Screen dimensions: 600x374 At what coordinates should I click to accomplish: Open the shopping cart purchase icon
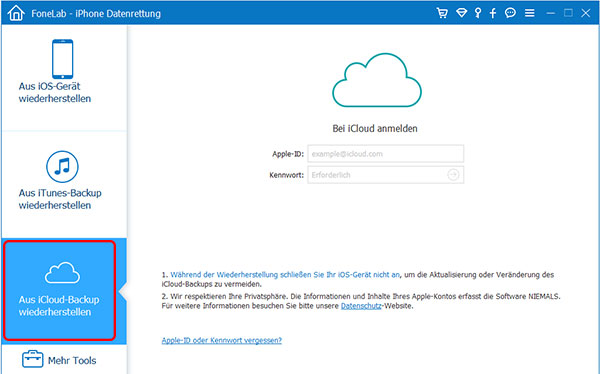click(442, 13)
